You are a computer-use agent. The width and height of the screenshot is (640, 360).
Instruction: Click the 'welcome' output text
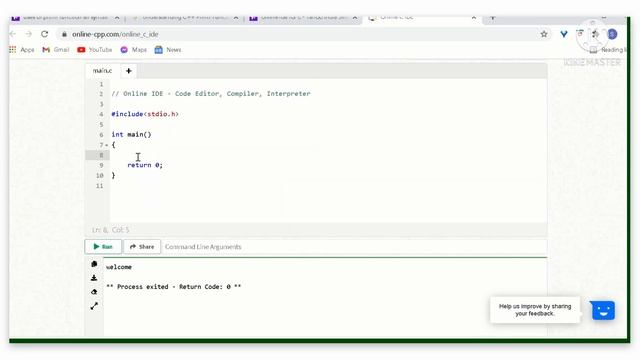click(119, 267)
